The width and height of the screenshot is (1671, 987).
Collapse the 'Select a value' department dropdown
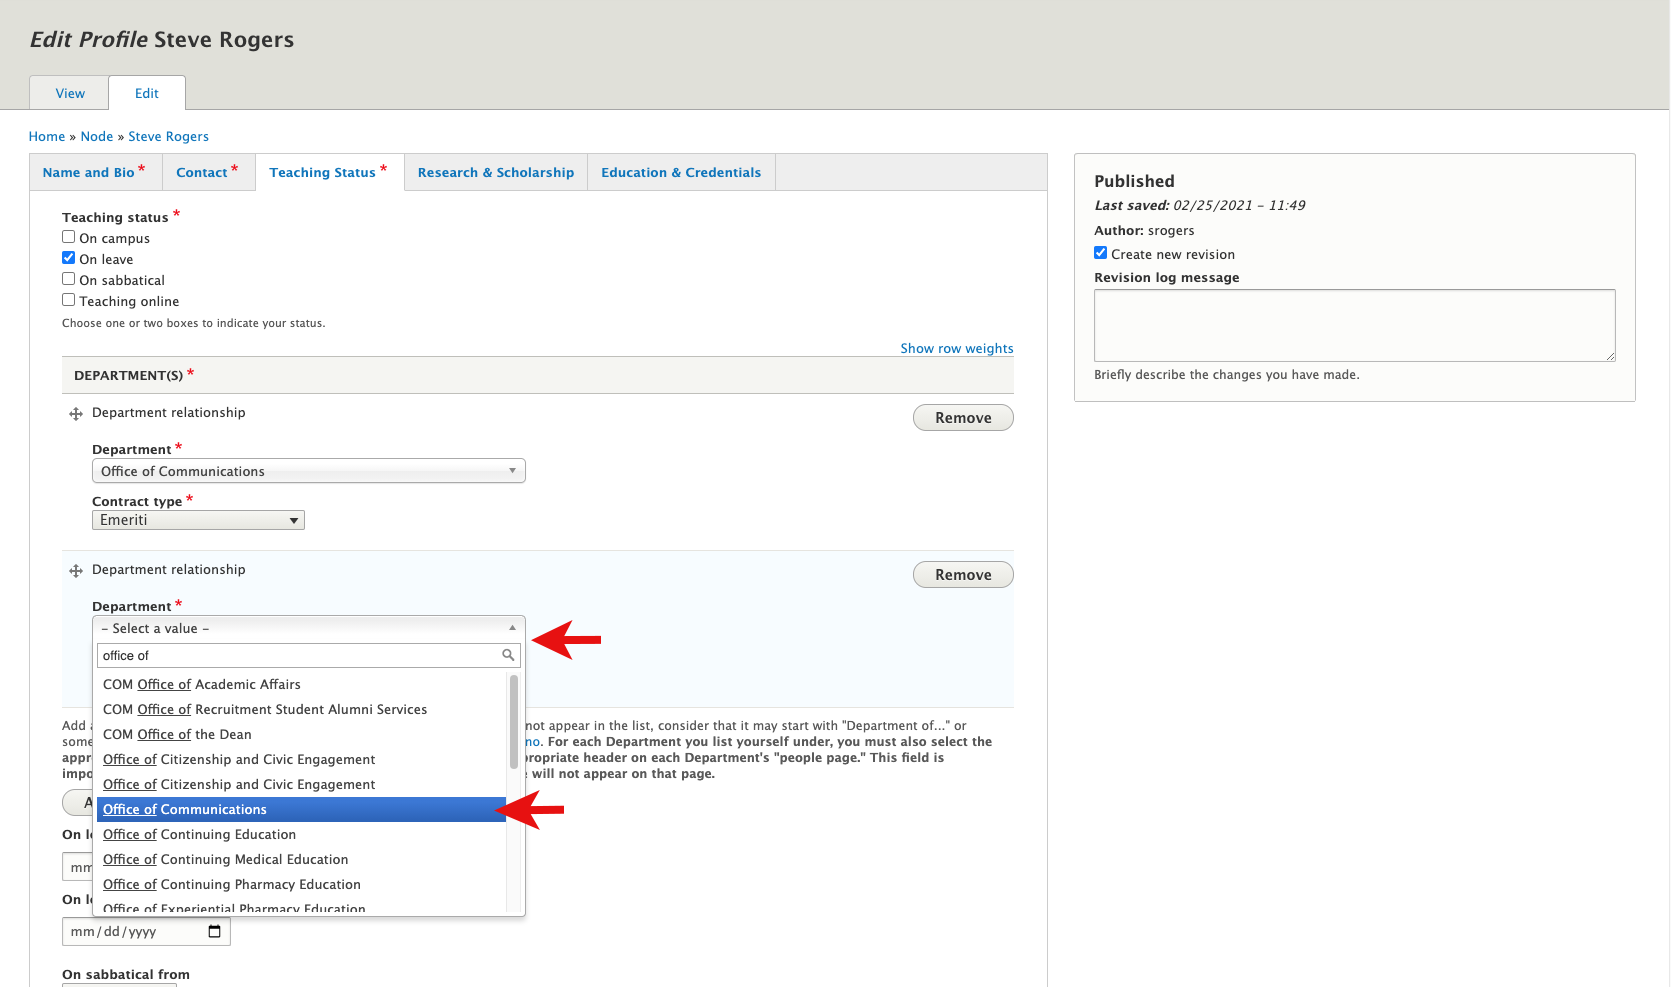coord(308,628)
